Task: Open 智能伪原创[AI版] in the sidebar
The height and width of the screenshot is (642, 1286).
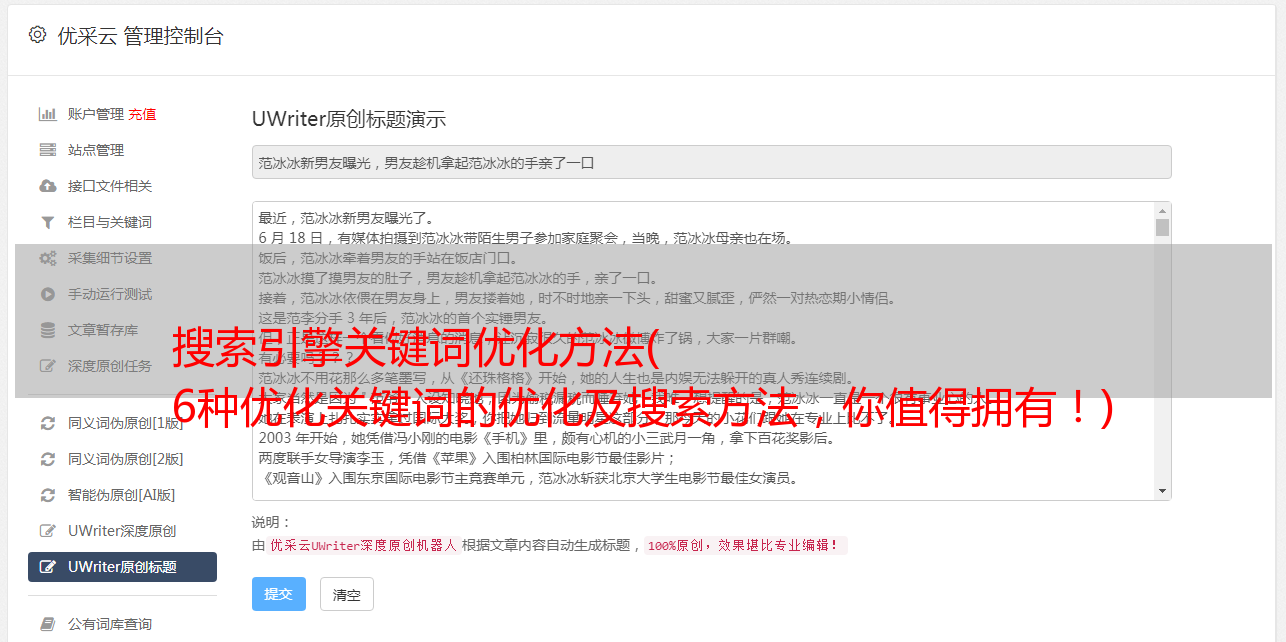Action: click(122, 495)
